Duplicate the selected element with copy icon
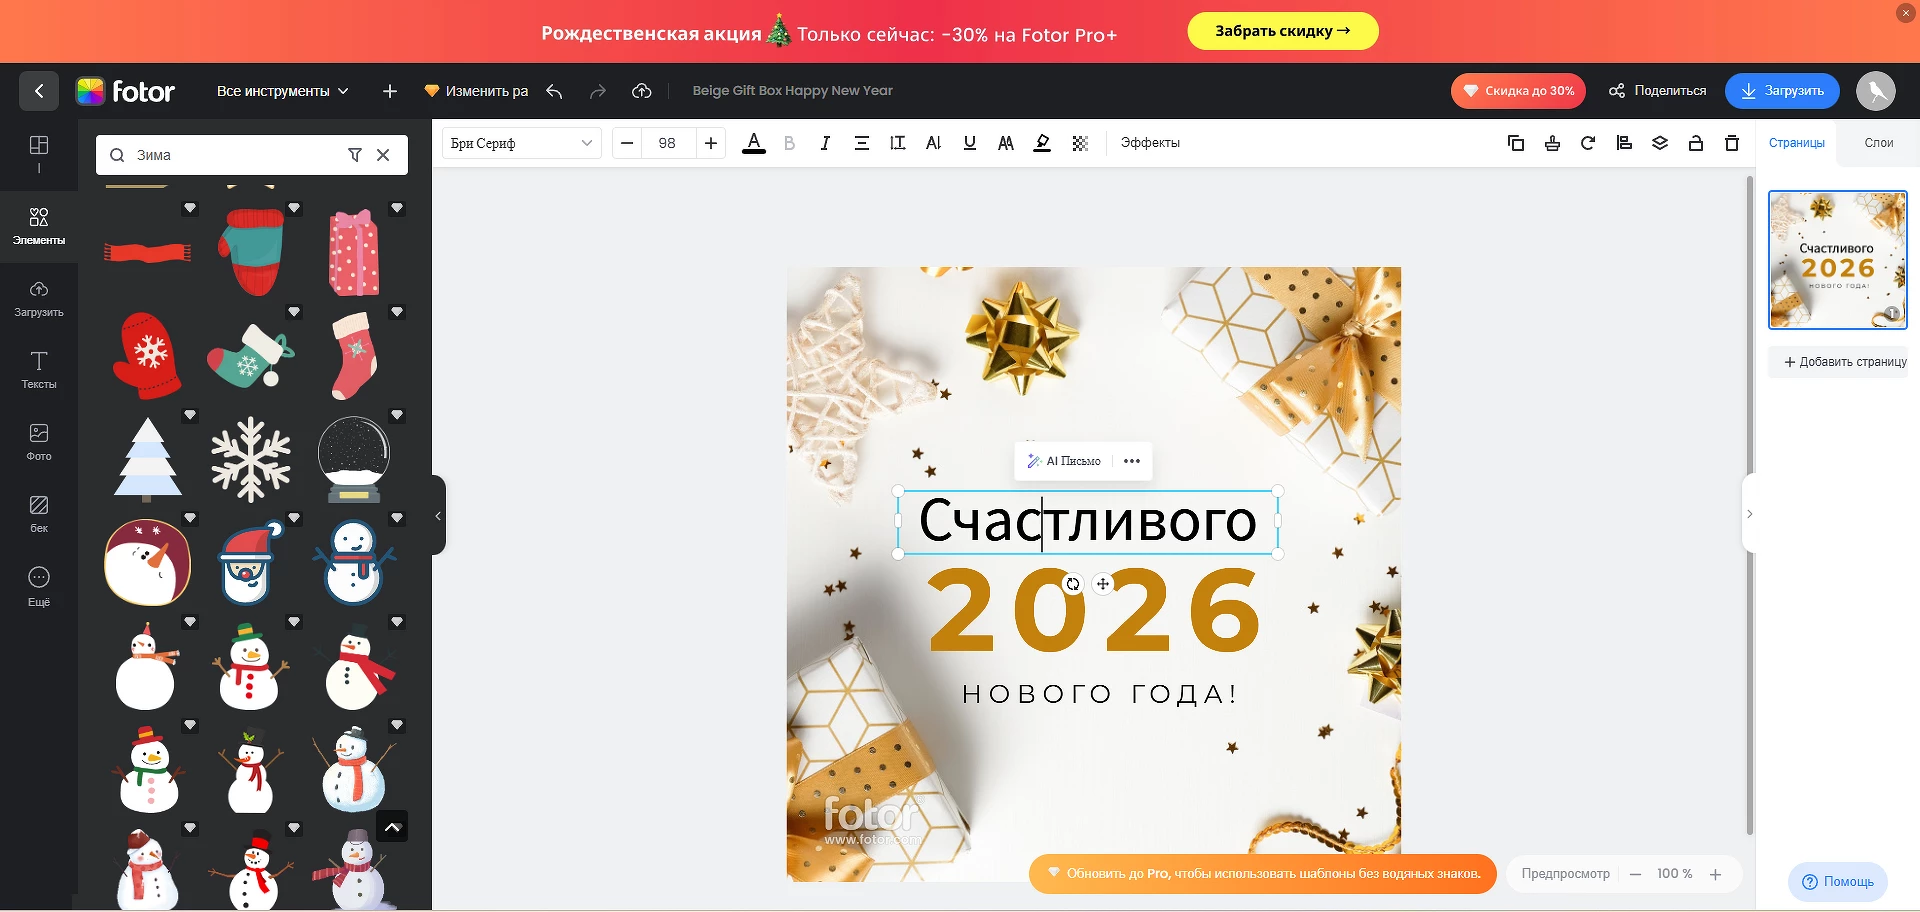The height and width of the screenshot is (912, 1920). point(1515,143)
